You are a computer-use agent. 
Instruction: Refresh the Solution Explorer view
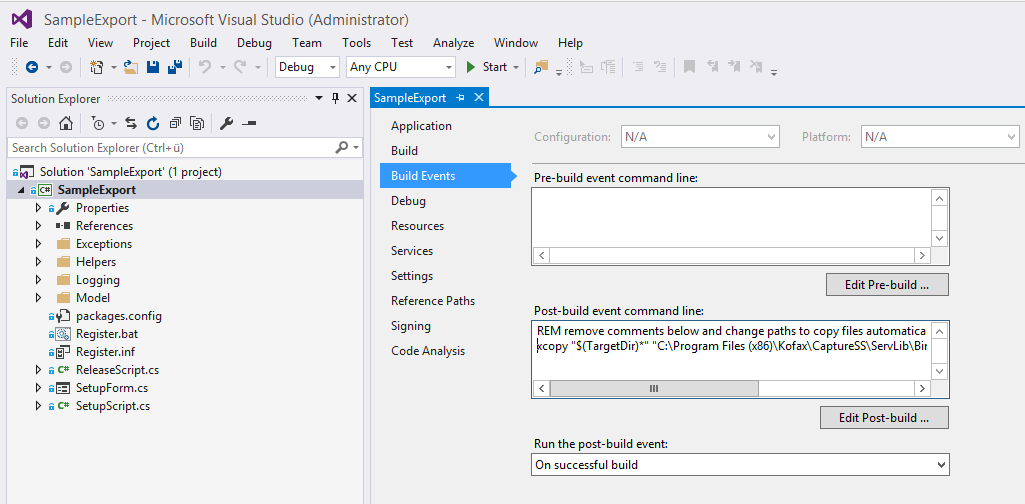pos(152,124)
